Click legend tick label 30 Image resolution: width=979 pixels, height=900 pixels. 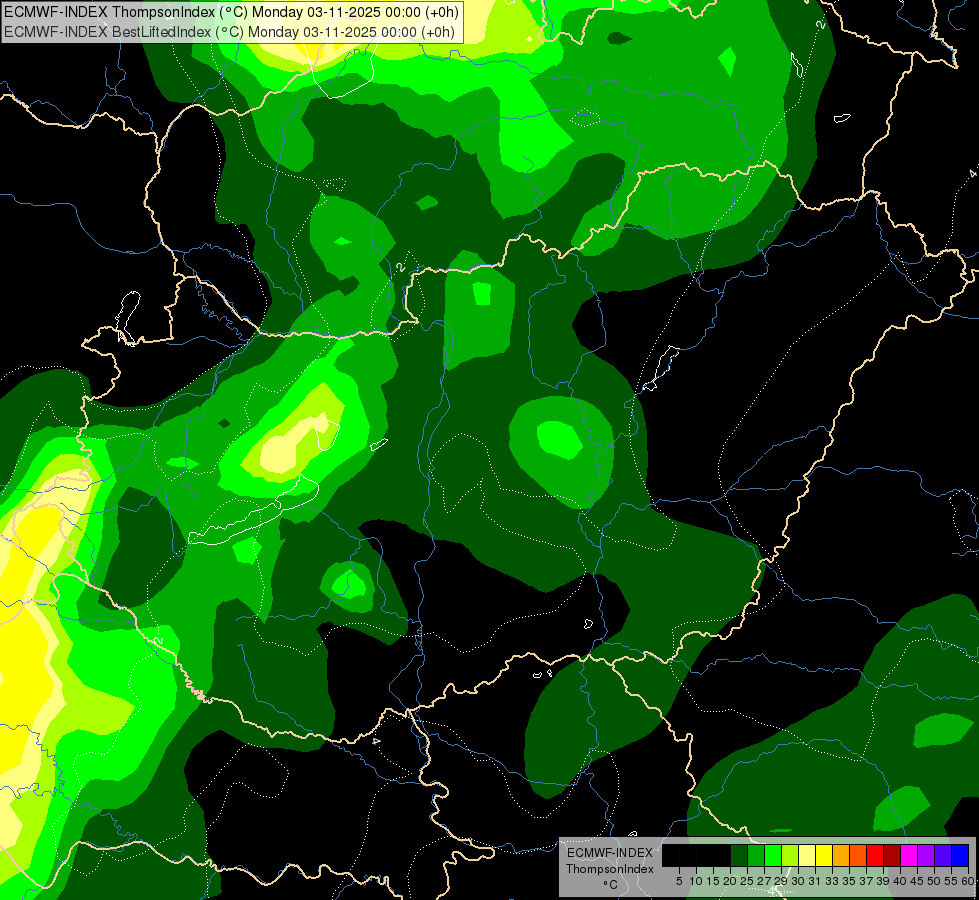[798, 881]
